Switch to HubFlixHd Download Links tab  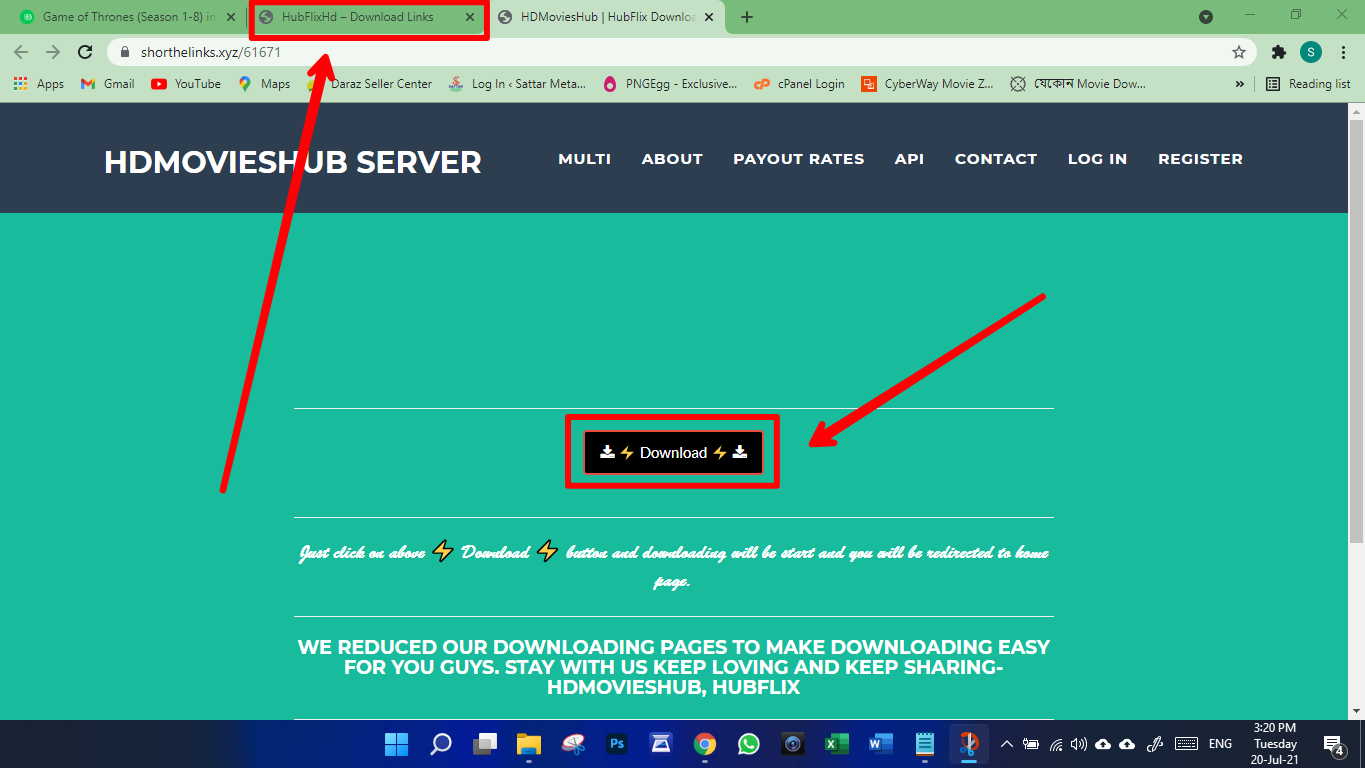pos(357,17)
